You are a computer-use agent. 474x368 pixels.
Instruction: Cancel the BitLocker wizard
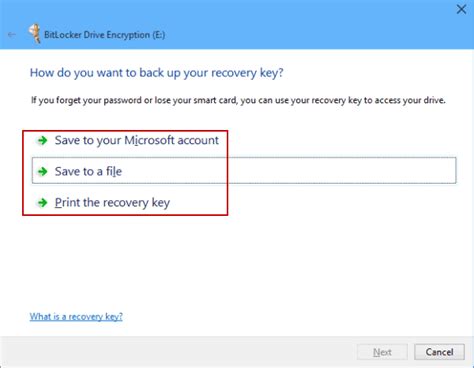tap(439, 352)
